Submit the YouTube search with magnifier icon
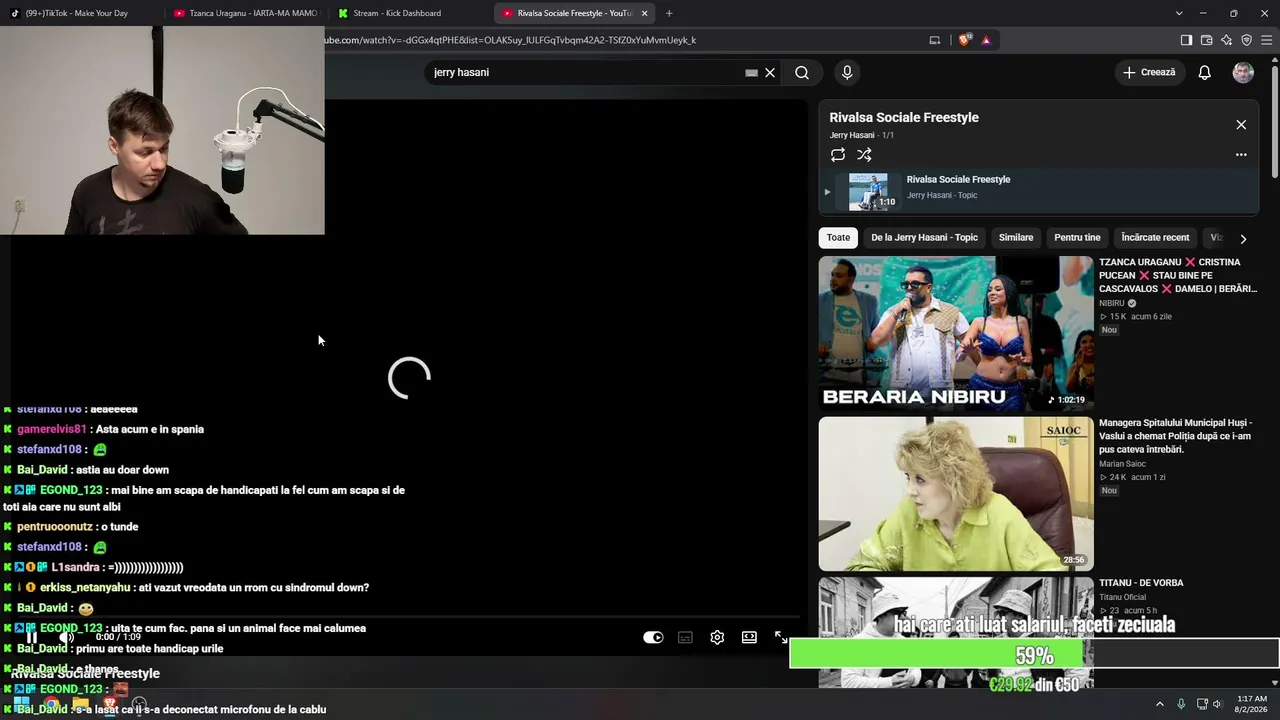The image size is (1280, 720). tap(802, 72)
